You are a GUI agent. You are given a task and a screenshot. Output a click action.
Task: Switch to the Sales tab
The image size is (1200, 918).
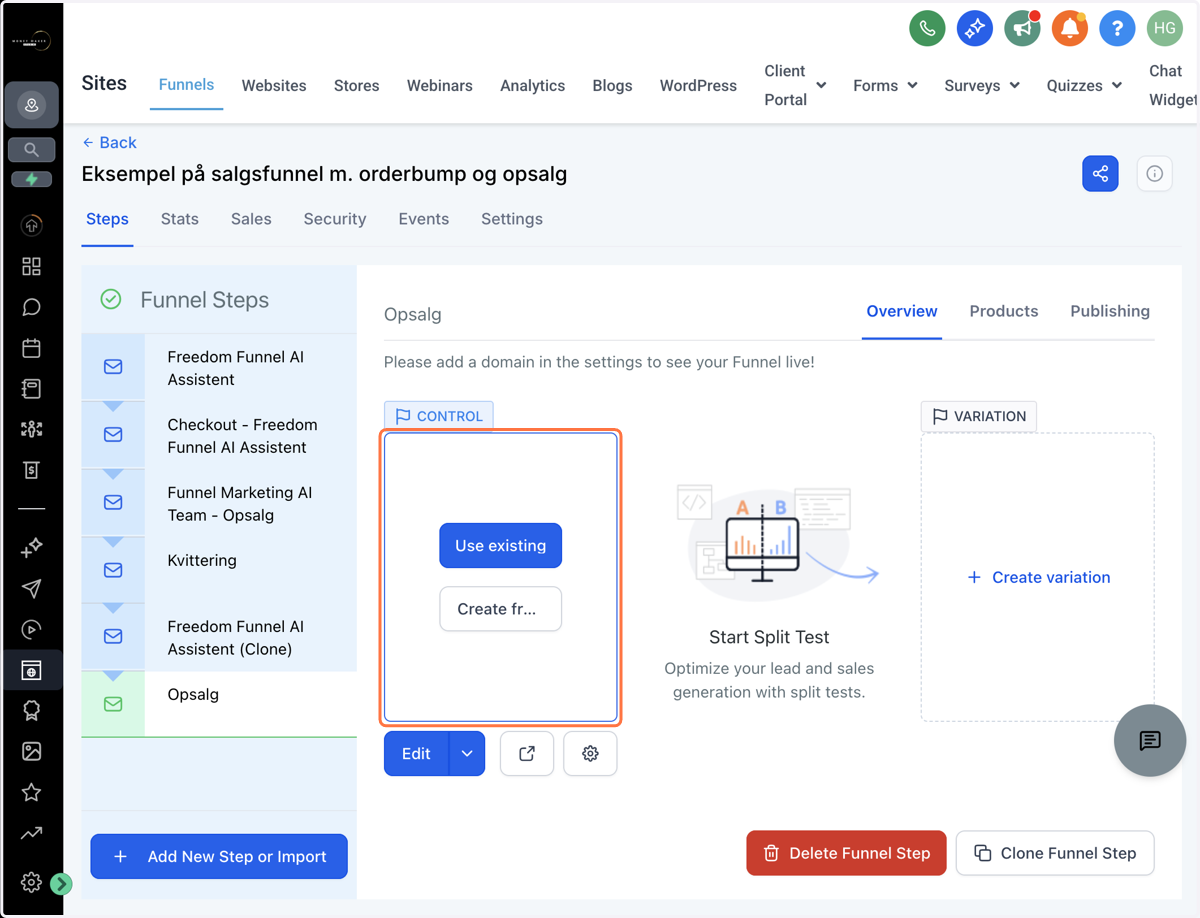tap(251, 218)
